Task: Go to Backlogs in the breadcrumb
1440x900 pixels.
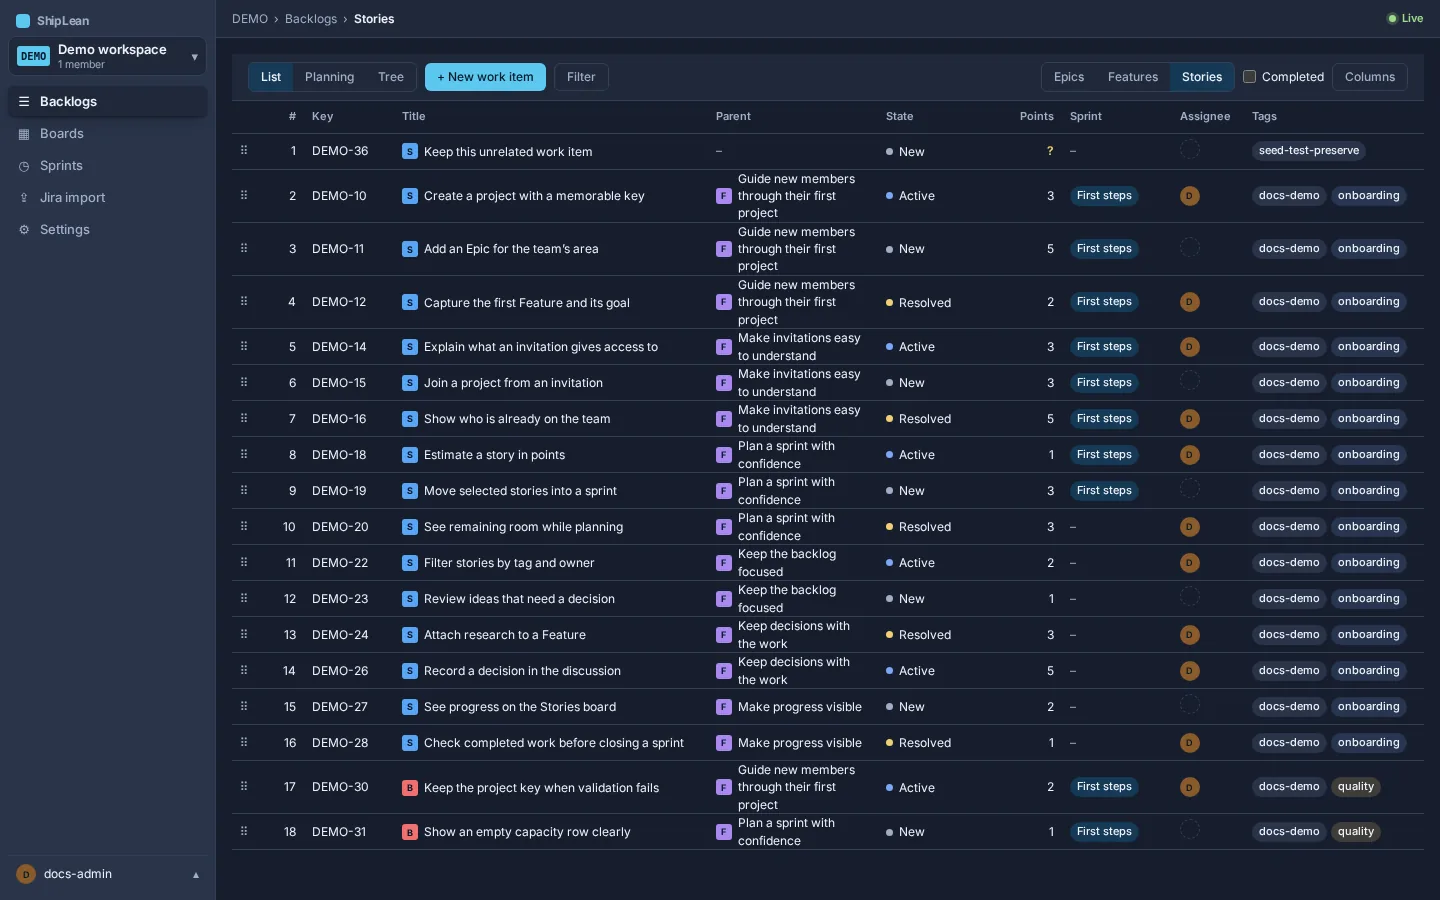Action: (311, 19)
